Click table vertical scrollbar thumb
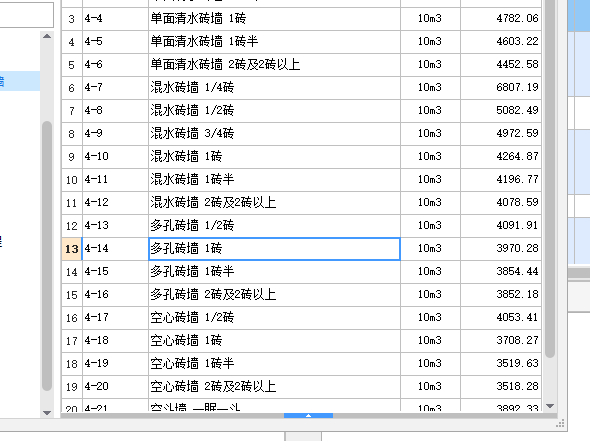This screenshot has width=590, height=441. coord(550,179)
